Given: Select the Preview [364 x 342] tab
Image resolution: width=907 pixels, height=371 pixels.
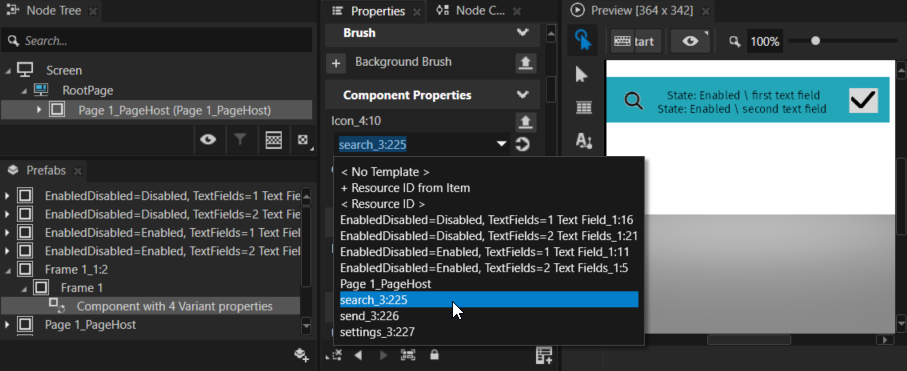Looking at the screenshot, I should [x=641, y=10].
